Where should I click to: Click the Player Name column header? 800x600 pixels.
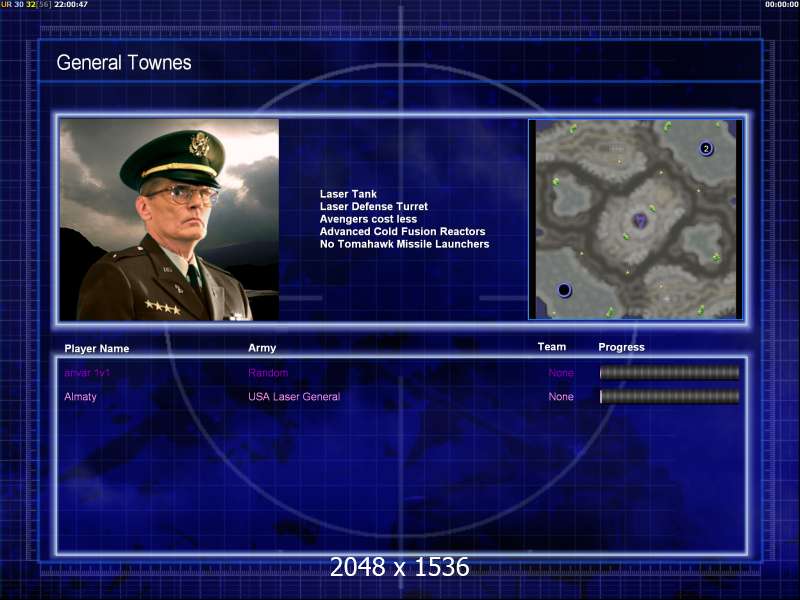[97, 348]
